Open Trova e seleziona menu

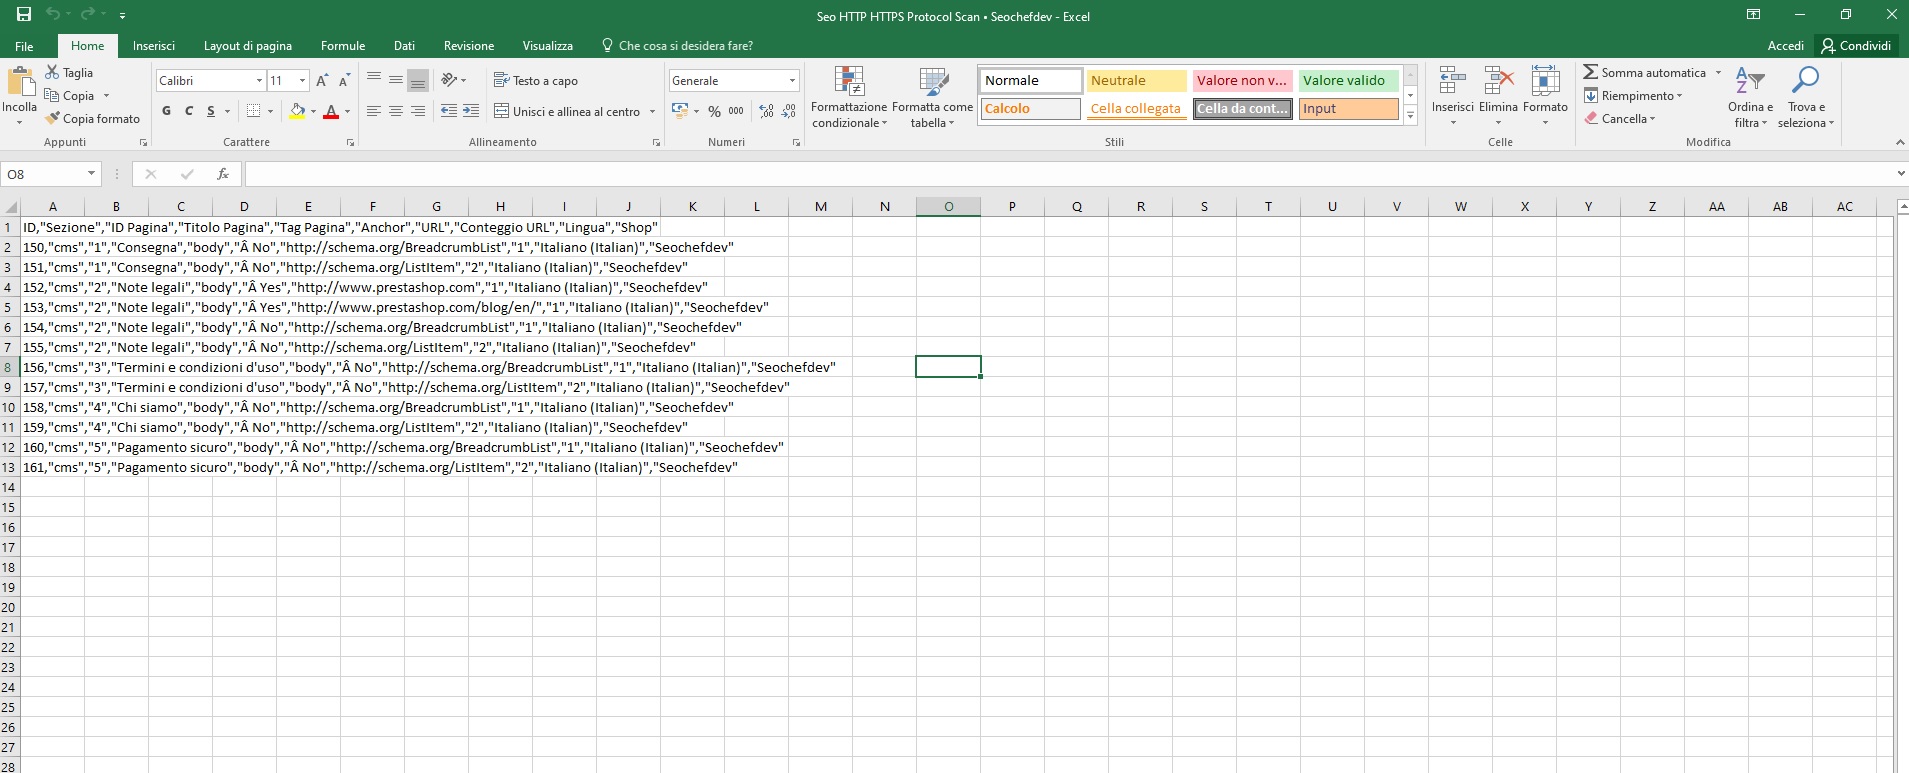pos(1806,97)
